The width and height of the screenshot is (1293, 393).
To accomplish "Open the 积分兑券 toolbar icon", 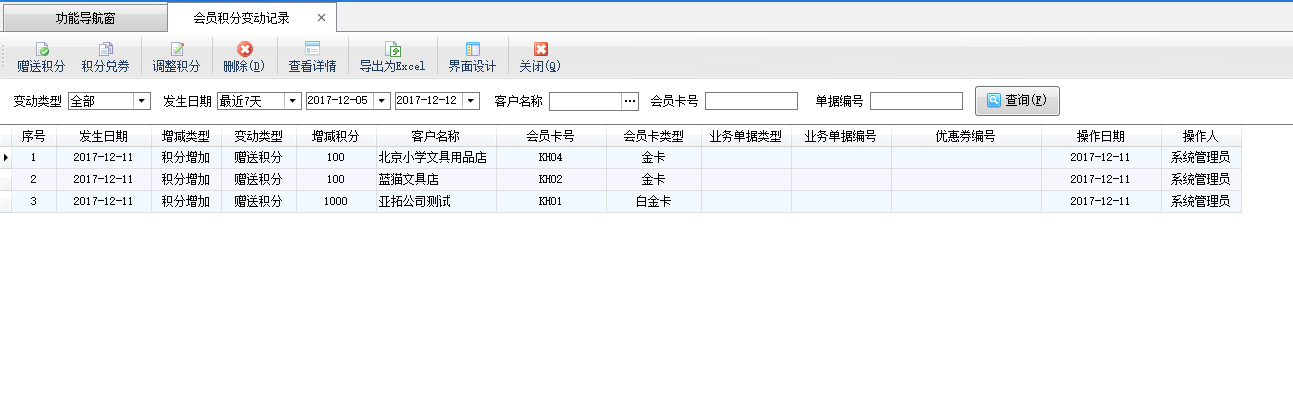I will tap(105, 49).
